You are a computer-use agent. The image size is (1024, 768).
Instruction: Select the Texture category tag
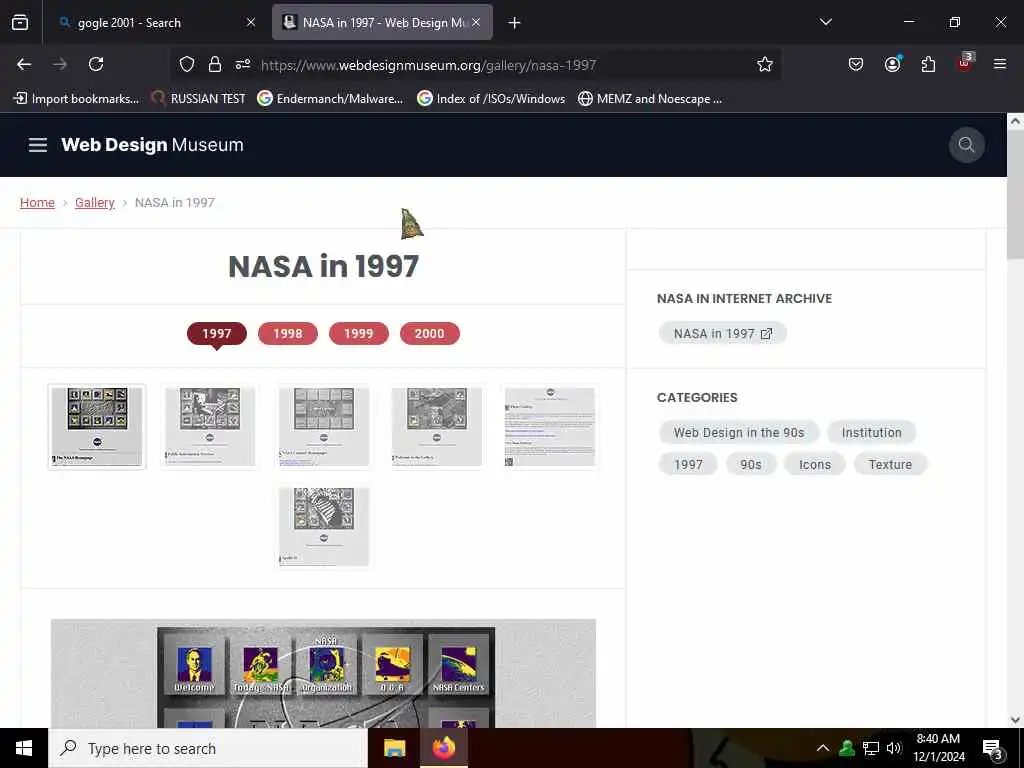click(x=890, y=464)
